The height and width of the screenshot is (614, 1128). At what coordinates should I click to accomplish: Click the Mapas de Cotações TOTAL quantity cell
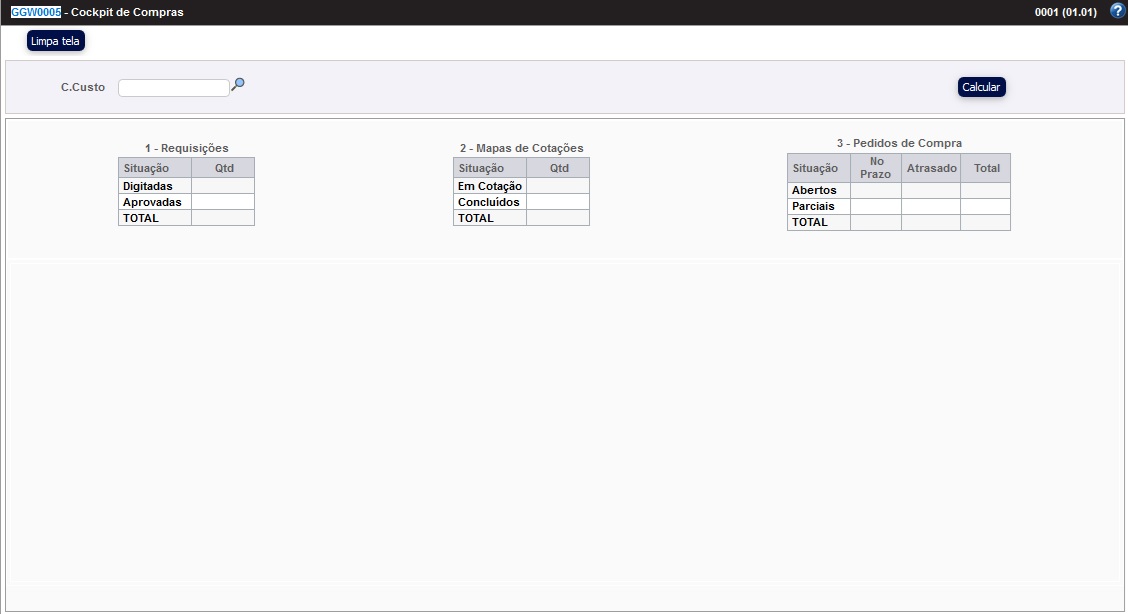tap(557, 218)
